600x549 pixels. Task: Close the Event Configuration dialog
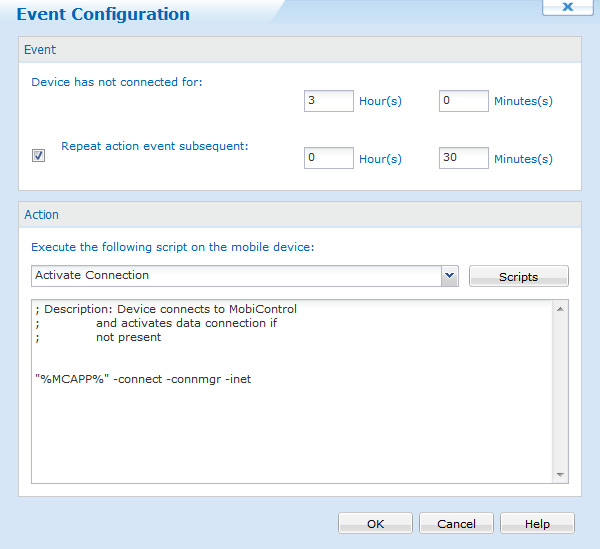pos(567,7)
